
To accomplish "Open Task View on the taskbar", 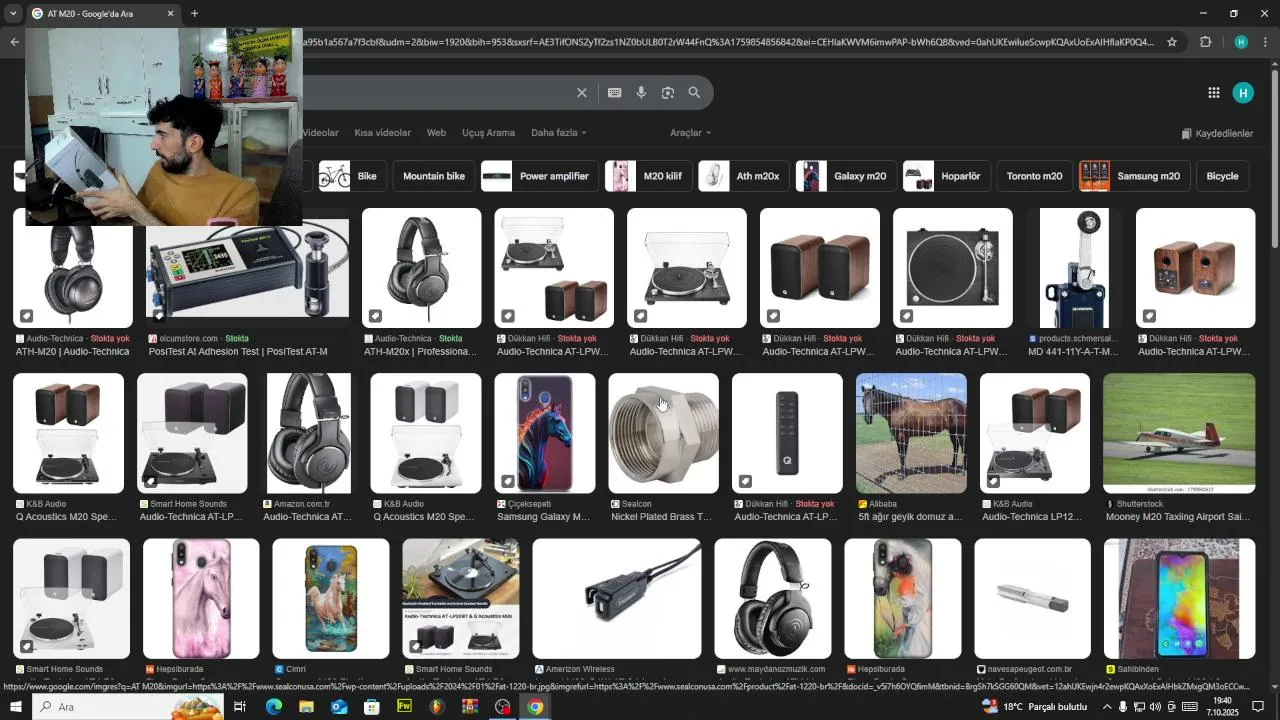I will coord(240,707).
